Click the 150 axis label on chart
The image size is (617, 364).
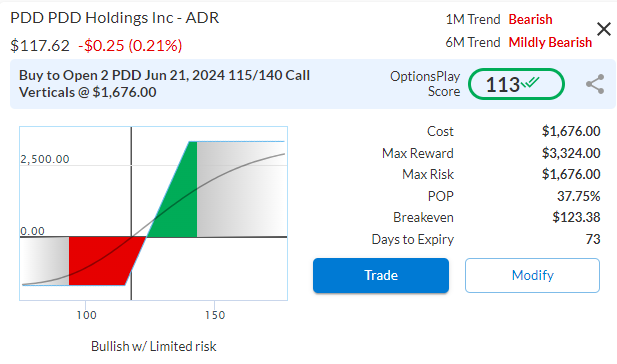tap(215, 315)
